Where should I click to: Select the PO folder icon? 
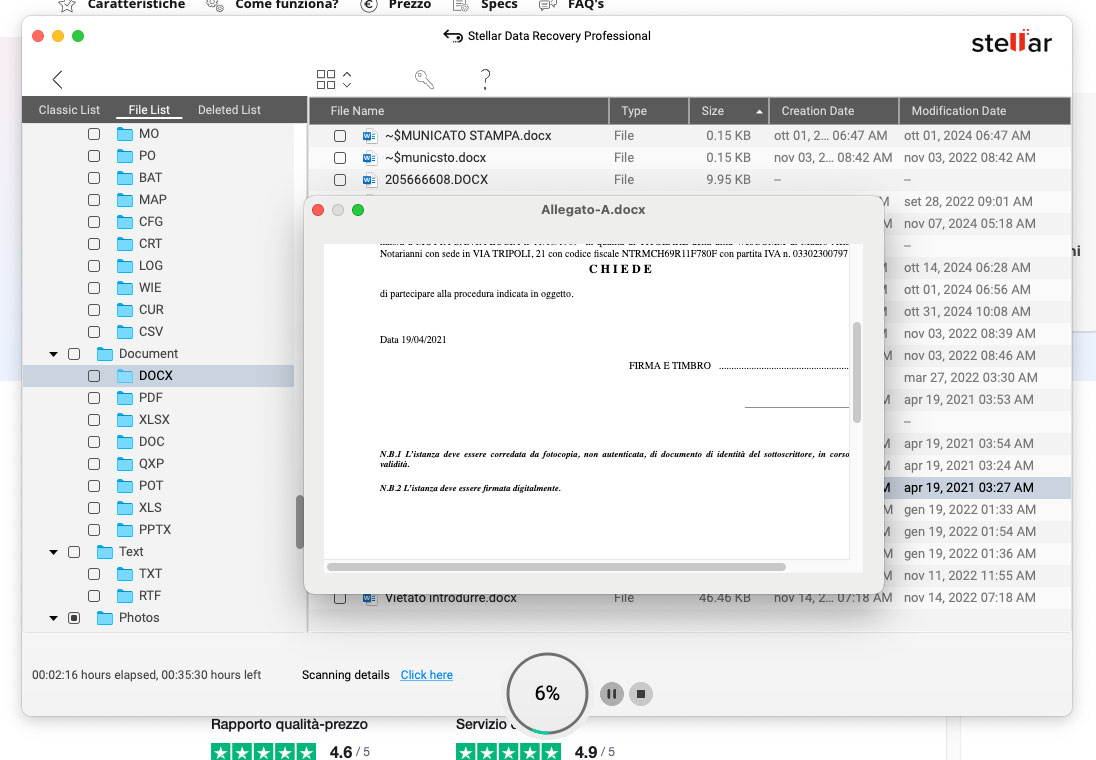125,155
